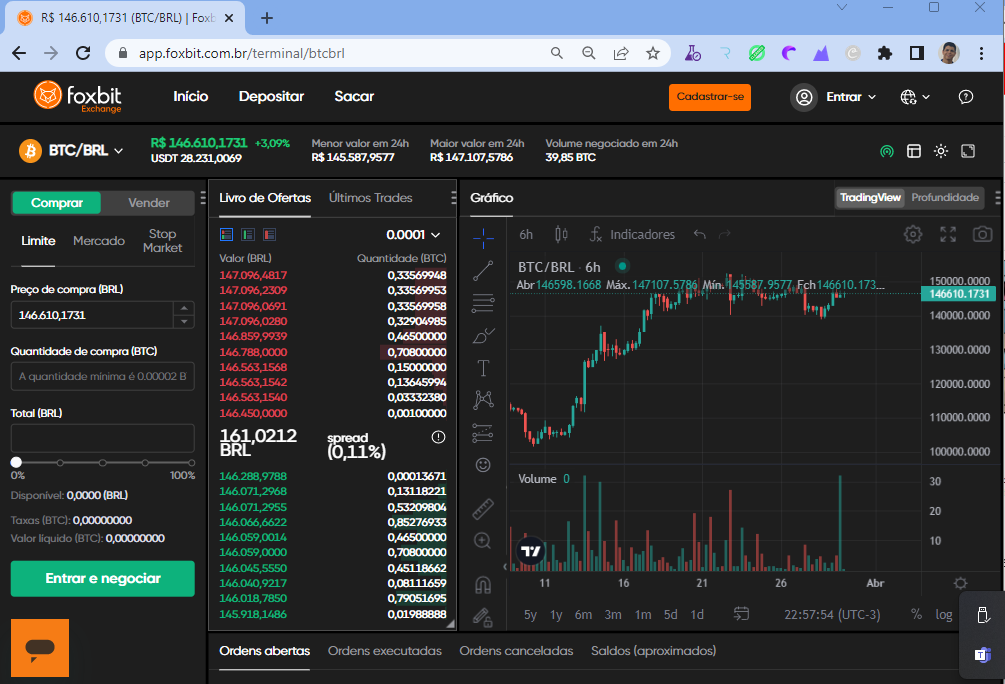Show both bids and asks order book view
Image resolution: width=1005 pixels, height=684 pixels.
pyautogui.click(x=226, y=235)
